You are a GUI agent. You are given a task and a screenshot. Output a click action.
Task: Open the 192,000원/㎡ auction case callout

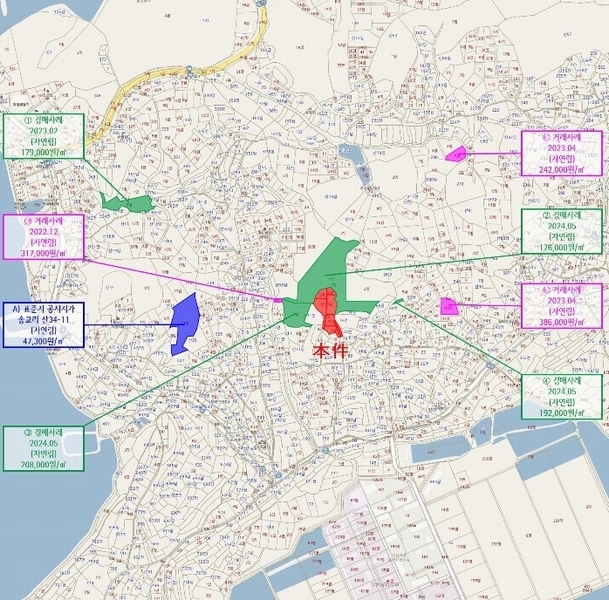pos(565,395)
